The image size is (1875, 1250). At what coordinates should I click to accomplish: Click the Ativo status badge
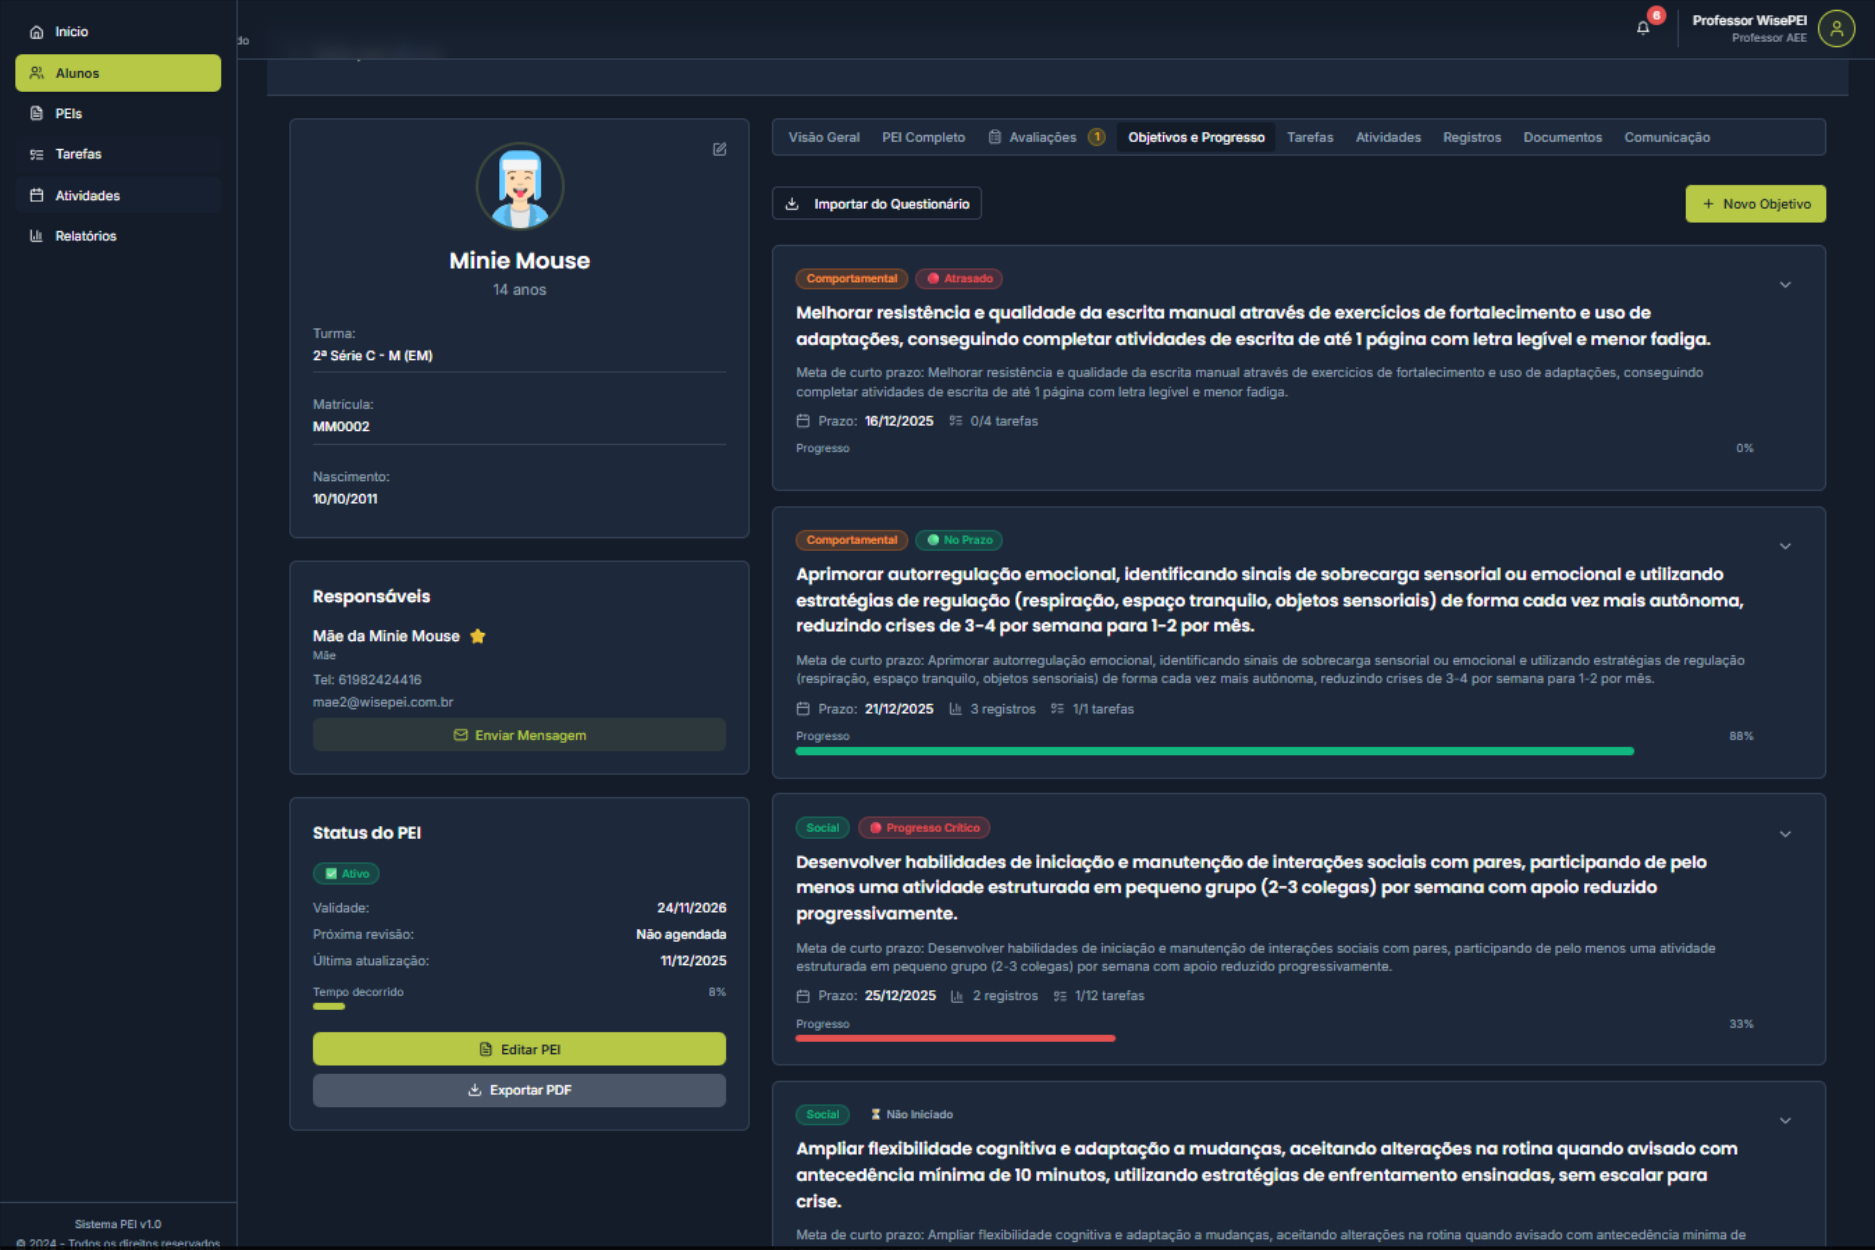pyautogui.click(x=346, y=874)
